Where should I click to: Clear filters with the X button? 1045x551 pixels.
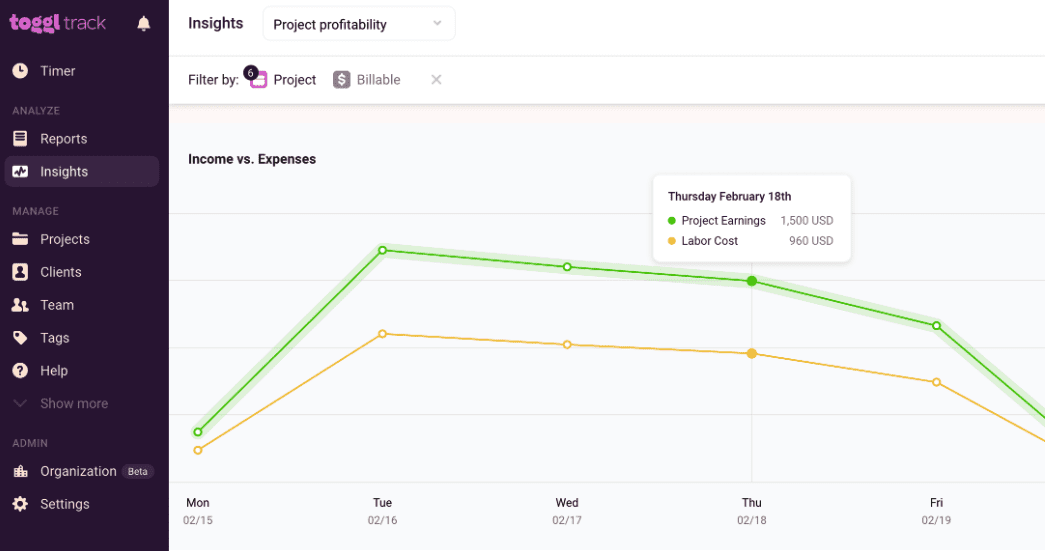point(436,80)
